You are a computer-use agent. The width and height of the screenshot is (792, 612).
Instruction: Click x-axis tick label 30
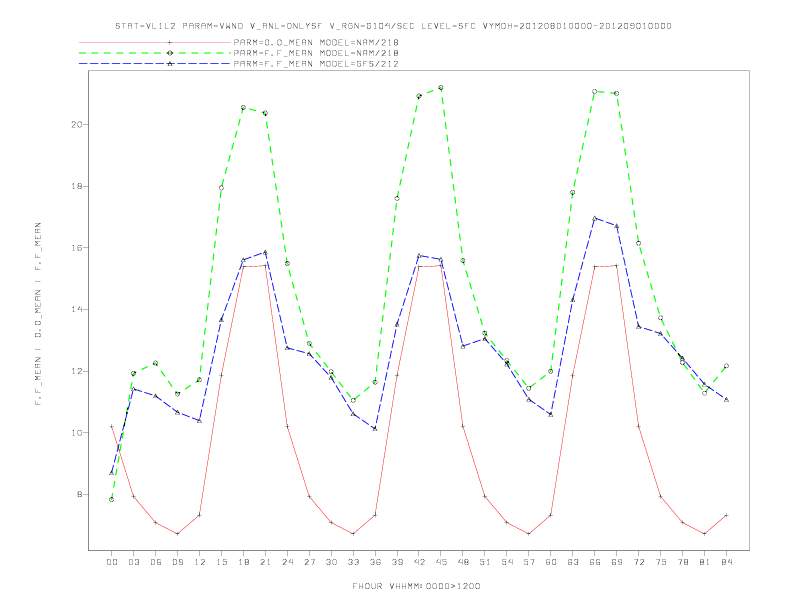point(331,562)
